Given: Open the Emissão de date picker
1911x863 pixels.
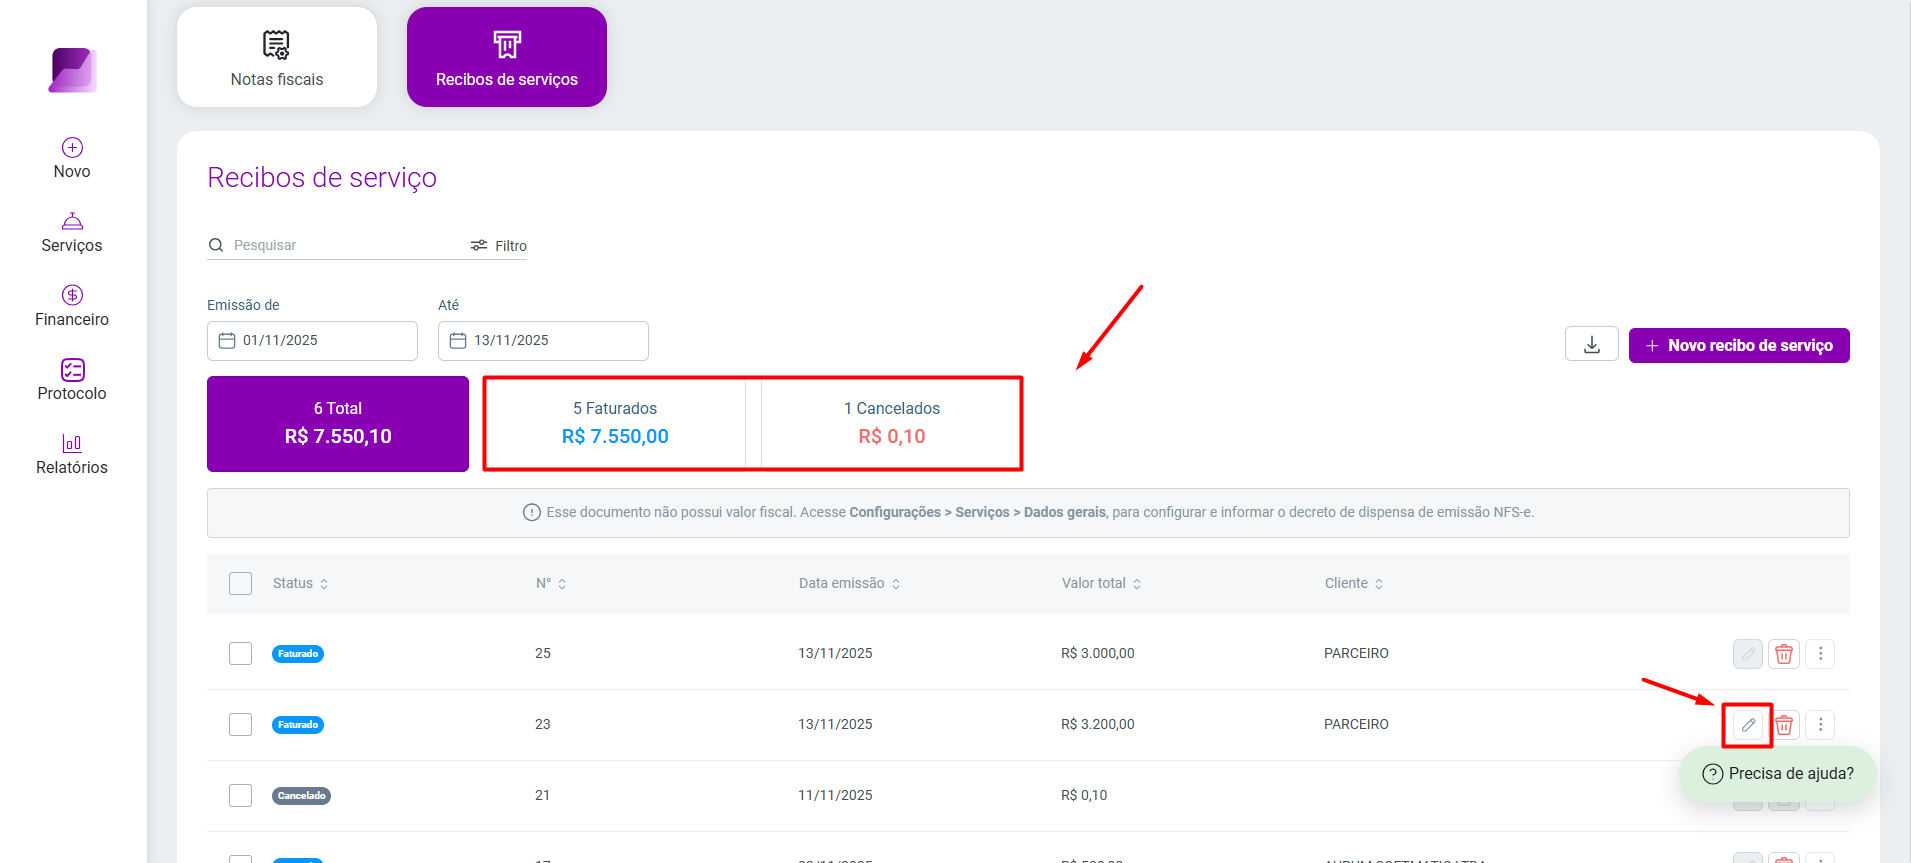Looking at the screenshot, I should 312,341.
